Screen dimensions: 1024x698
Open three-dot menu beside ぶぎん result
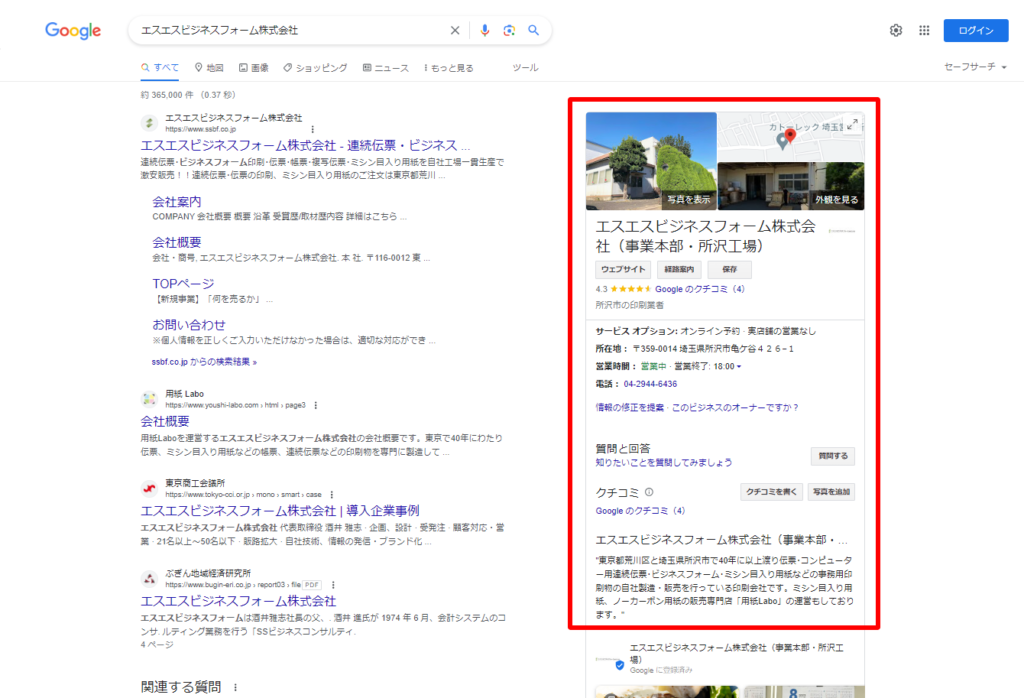pyautogui.click(x=333, y=585)
